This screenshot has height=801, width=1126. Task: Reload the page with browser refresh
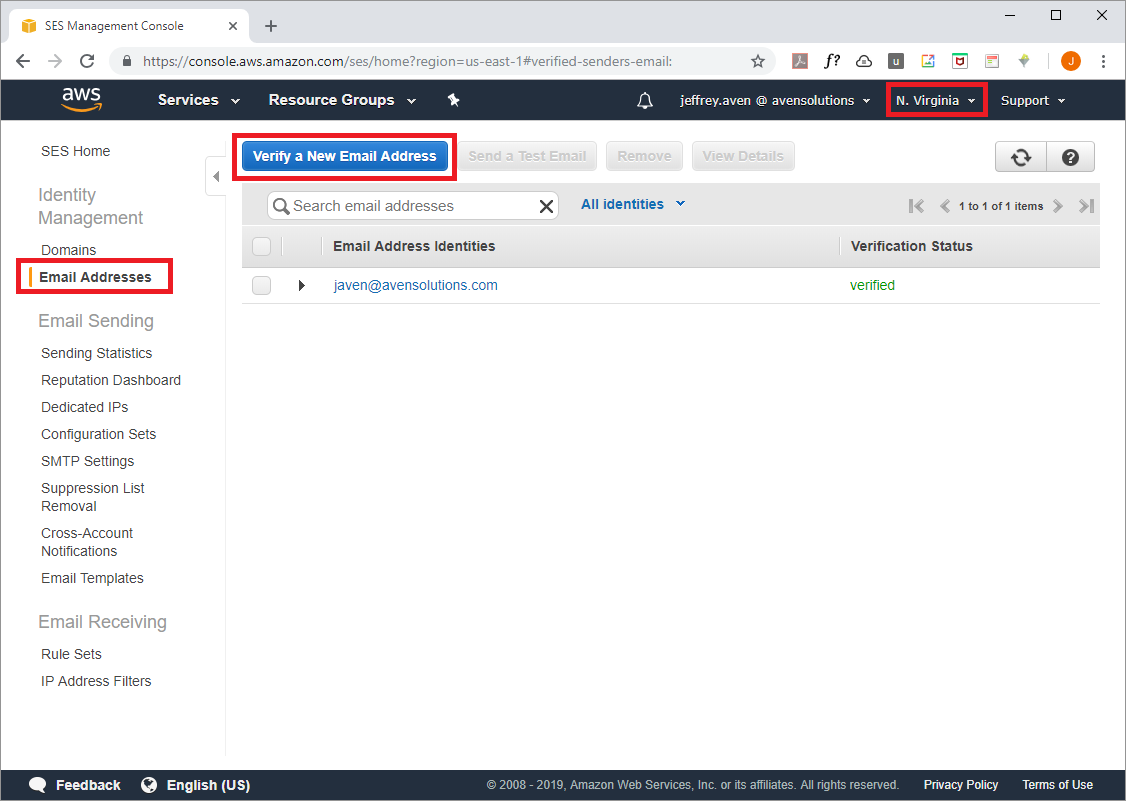click(87, 61)
